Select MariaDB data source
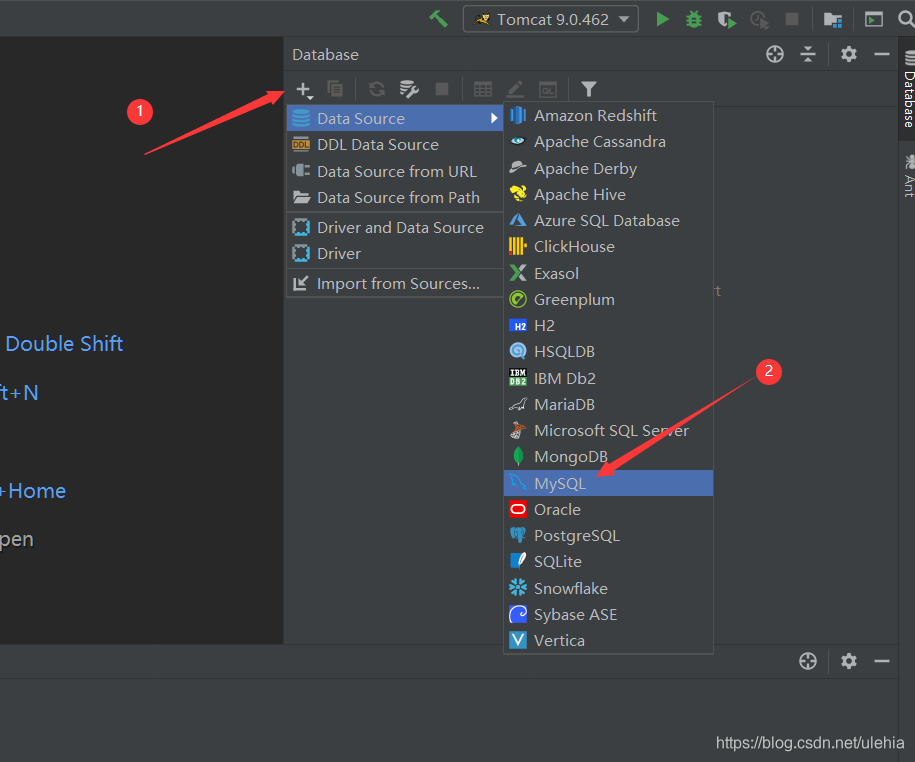The height and width of the screenshot is (762, 915). [609, 404]
